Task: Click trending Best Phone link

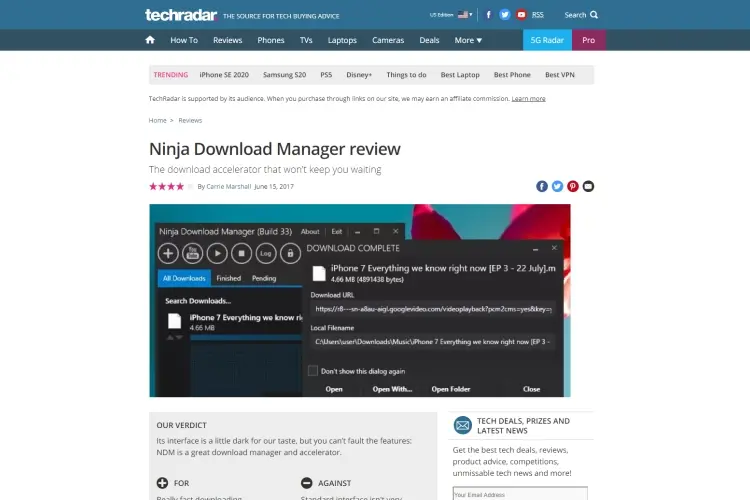Action: coord(512,75)
